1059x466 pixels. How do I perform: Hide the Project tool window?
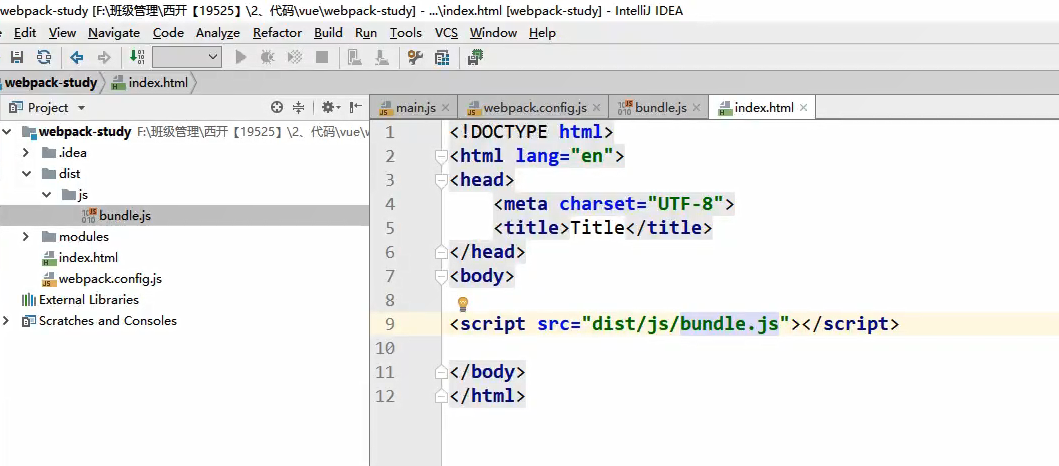coord(356,107)
